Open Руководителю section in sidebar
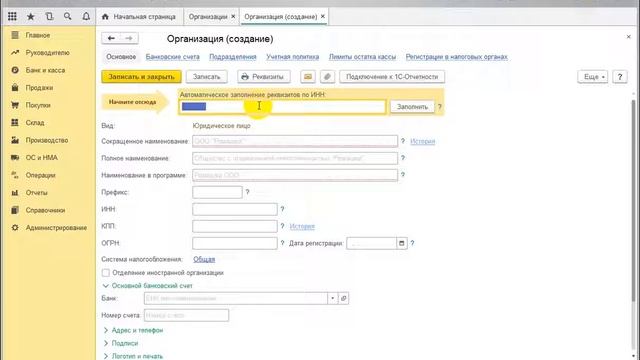This screenshot has width=640, height=360. point(47,53)
